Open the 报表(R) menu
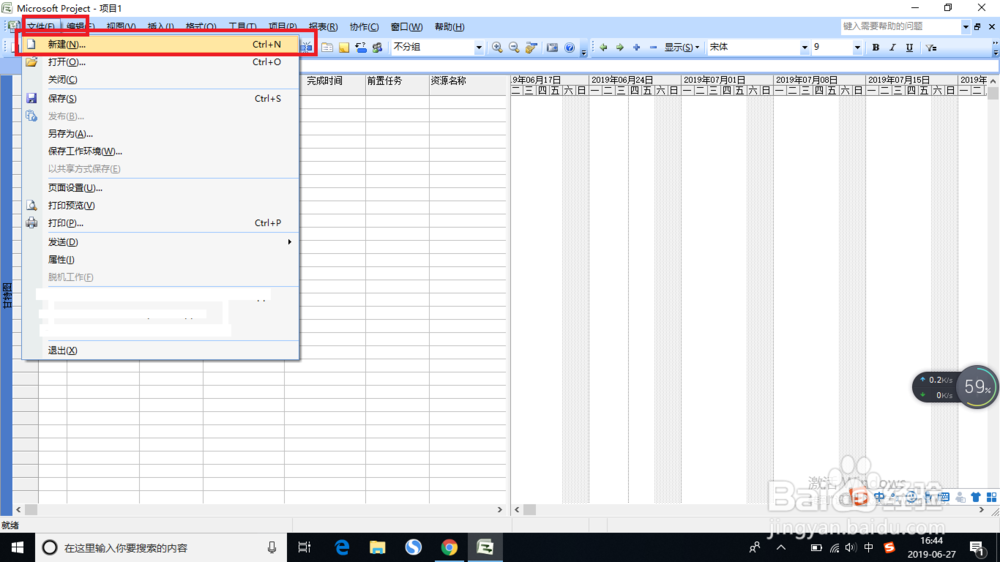The height and width of the screenshot is (562, 1000). pyautogui.click(x=323, y=27)
